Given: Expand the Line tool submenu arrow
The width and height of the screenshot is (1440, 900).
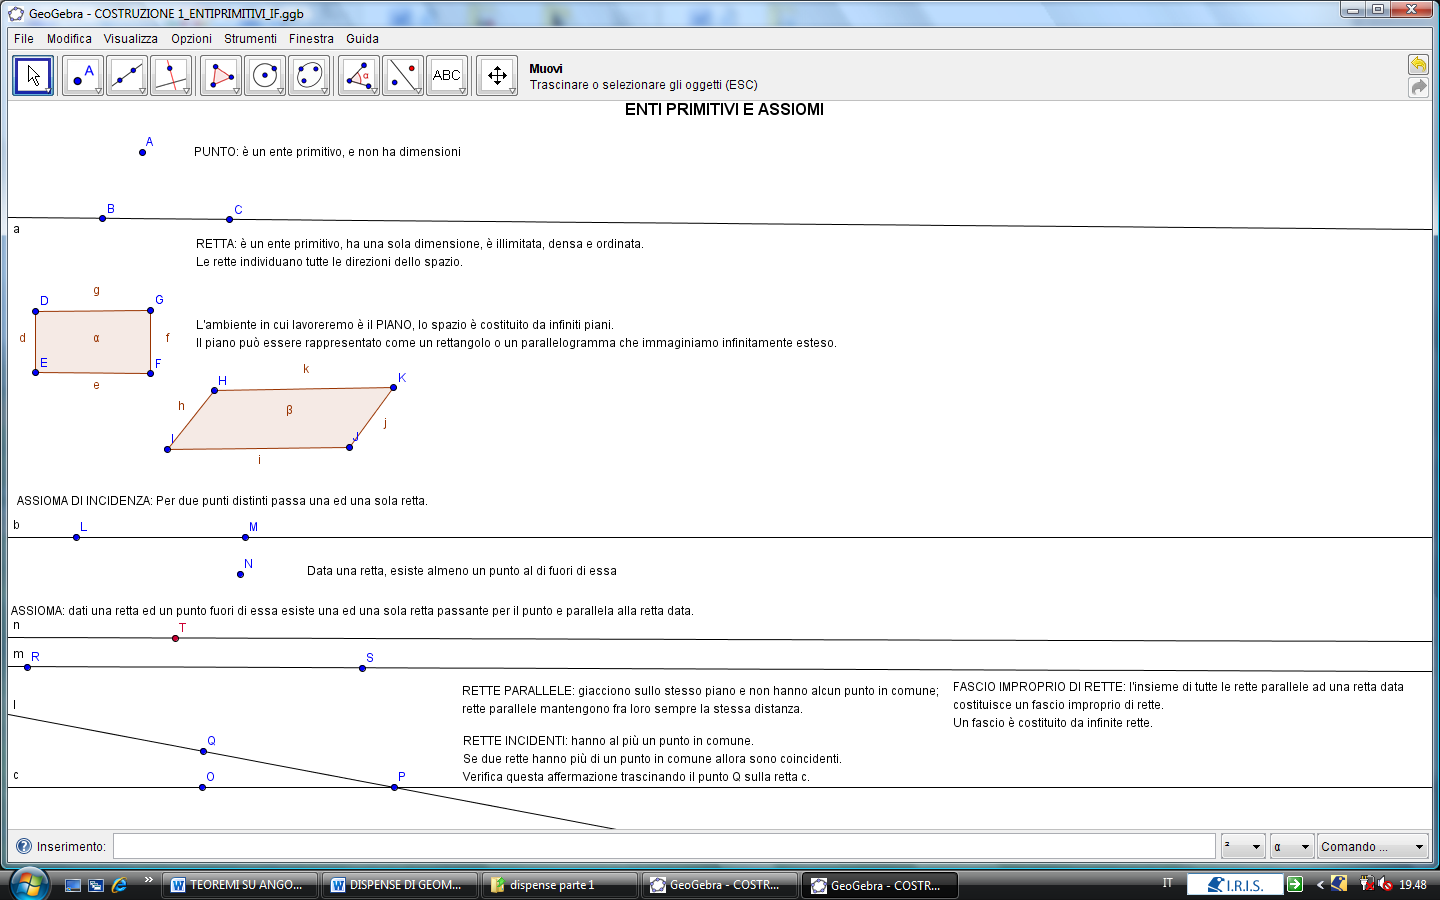Looking at the screenshot, I should pos(142,91).
